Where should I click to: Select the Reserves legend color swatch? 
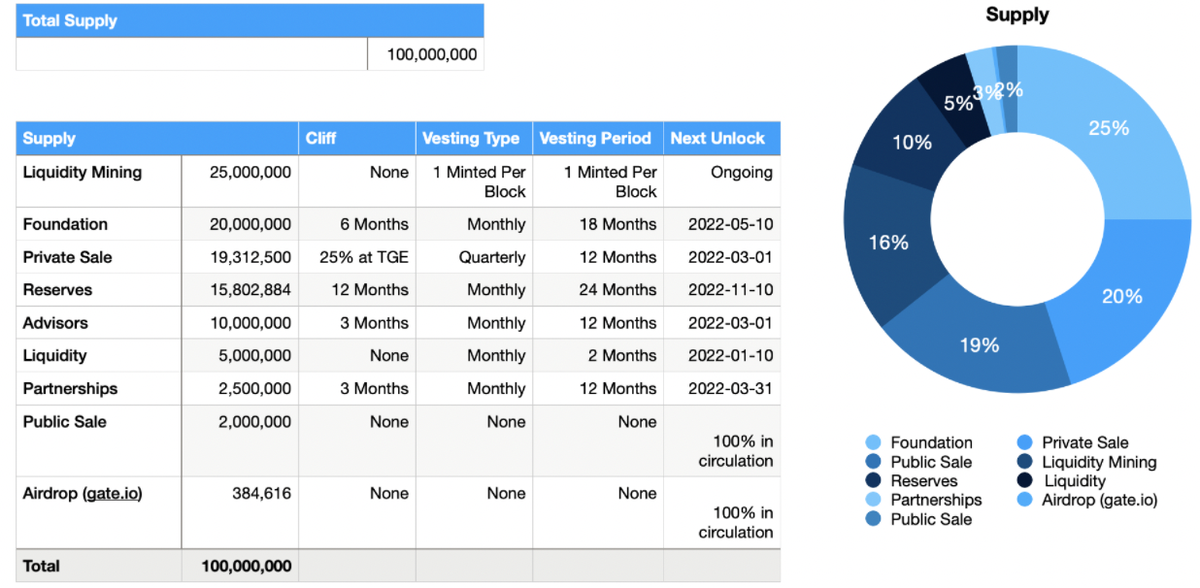[x=873, y=481]
